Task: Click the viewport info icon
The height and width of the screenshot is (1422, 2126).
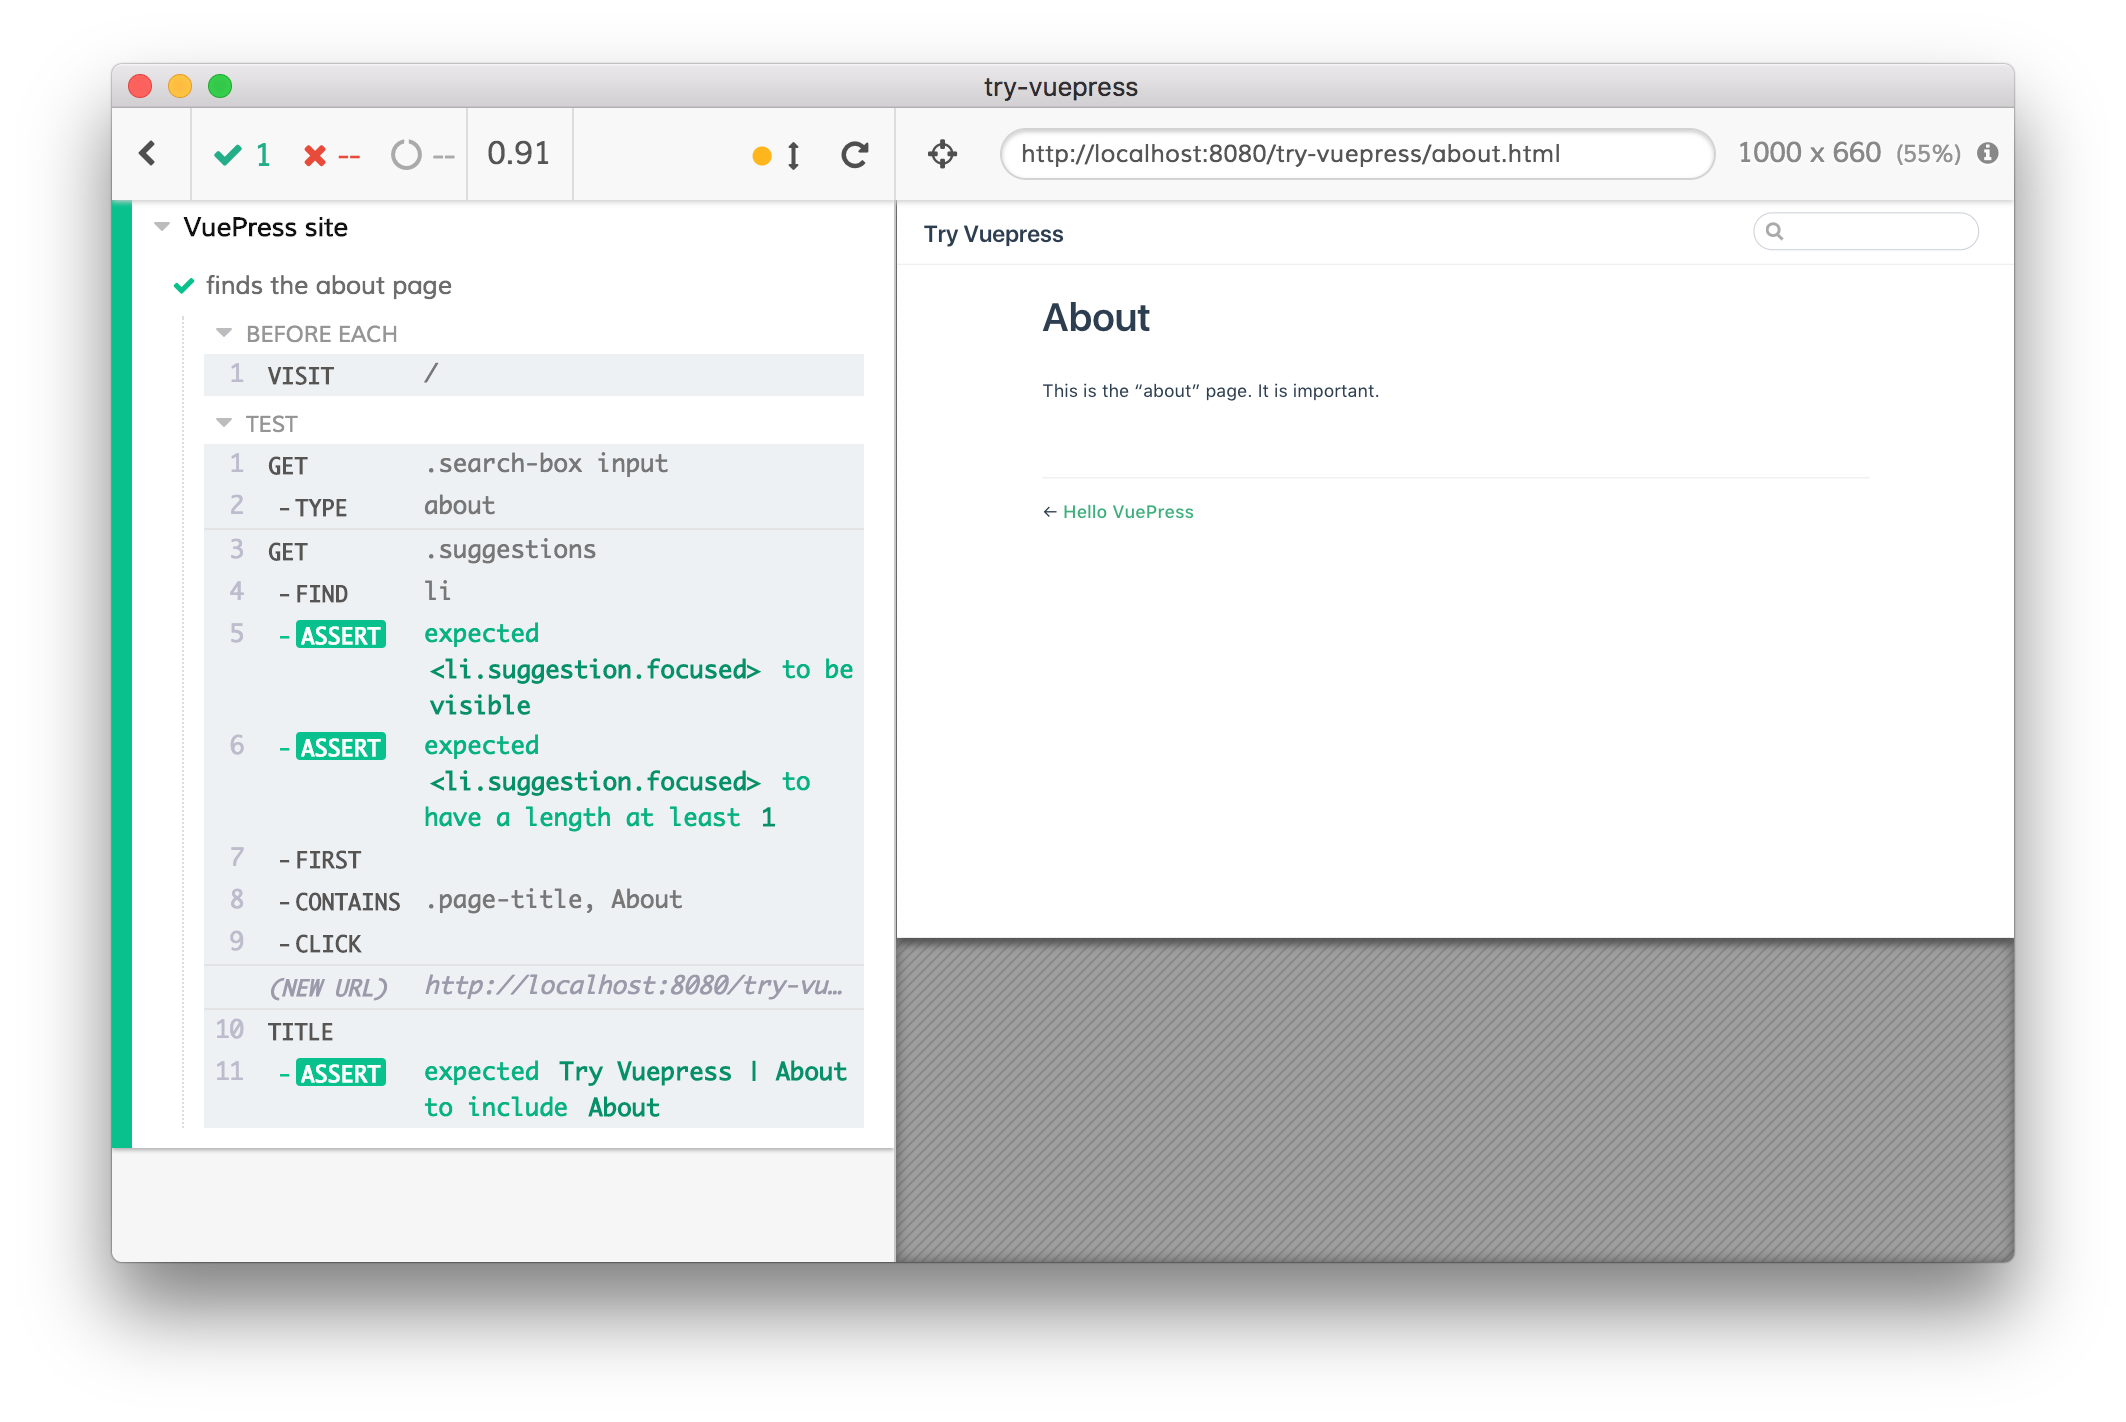Action: point(1988,153)
